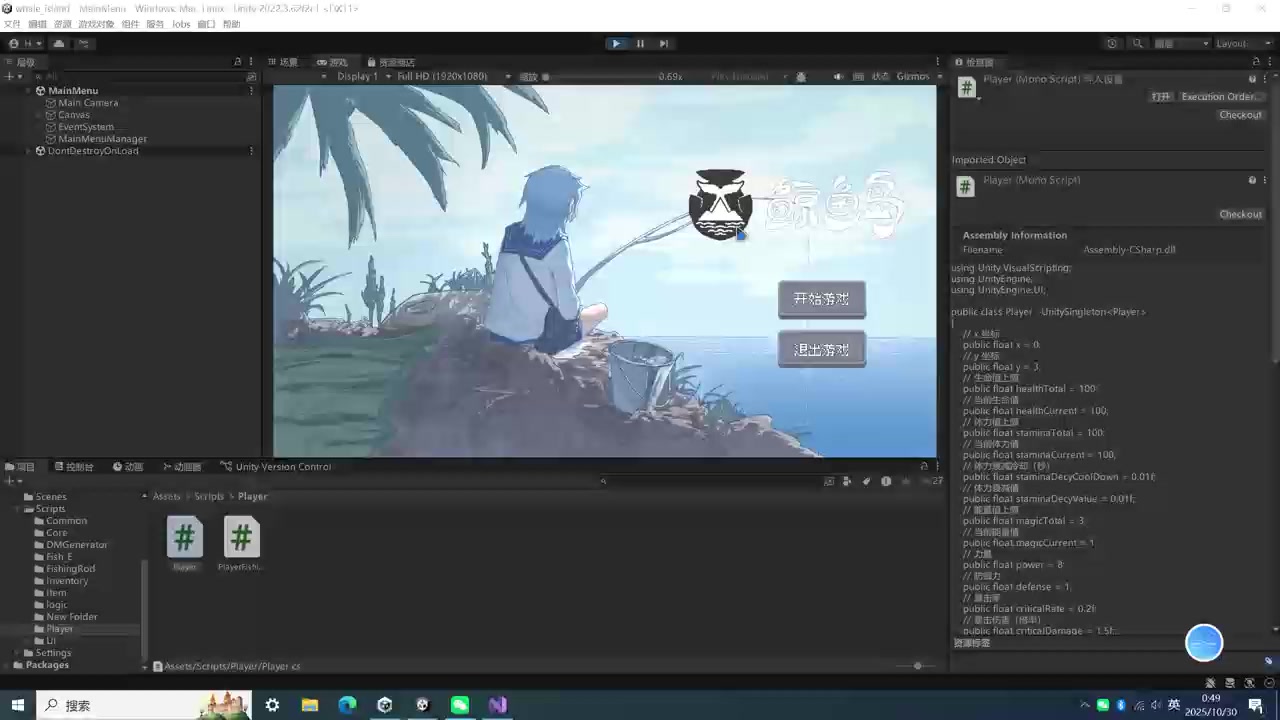
Task: Open the Jobs menu
Action: [x=181, y=24]
